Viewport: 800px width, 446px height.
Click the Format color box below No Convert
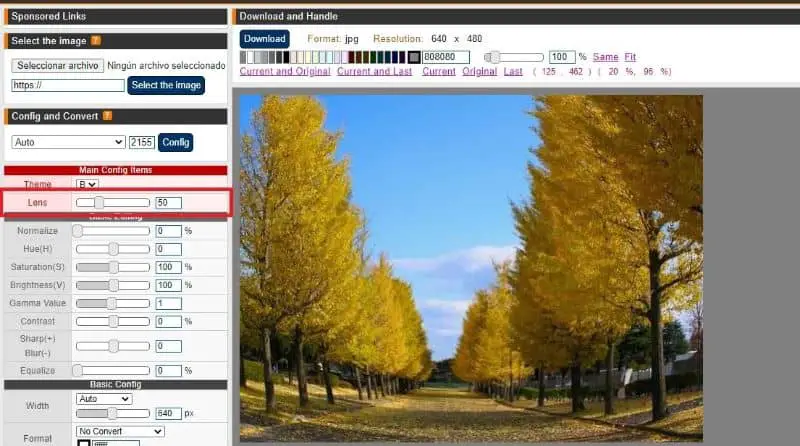(84, 443)
